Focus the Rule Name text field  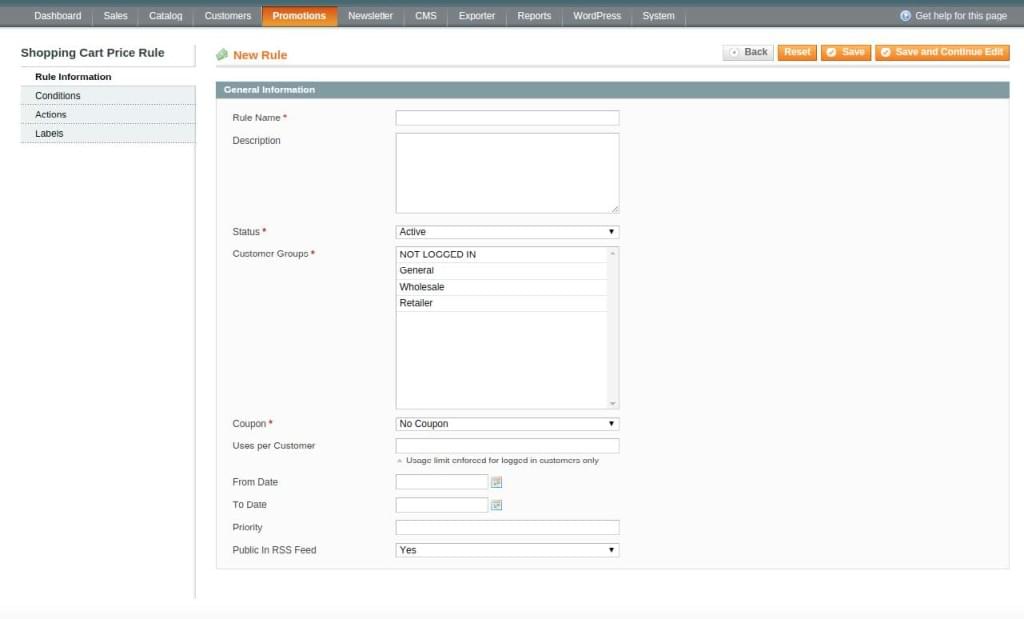coord(507,118)
